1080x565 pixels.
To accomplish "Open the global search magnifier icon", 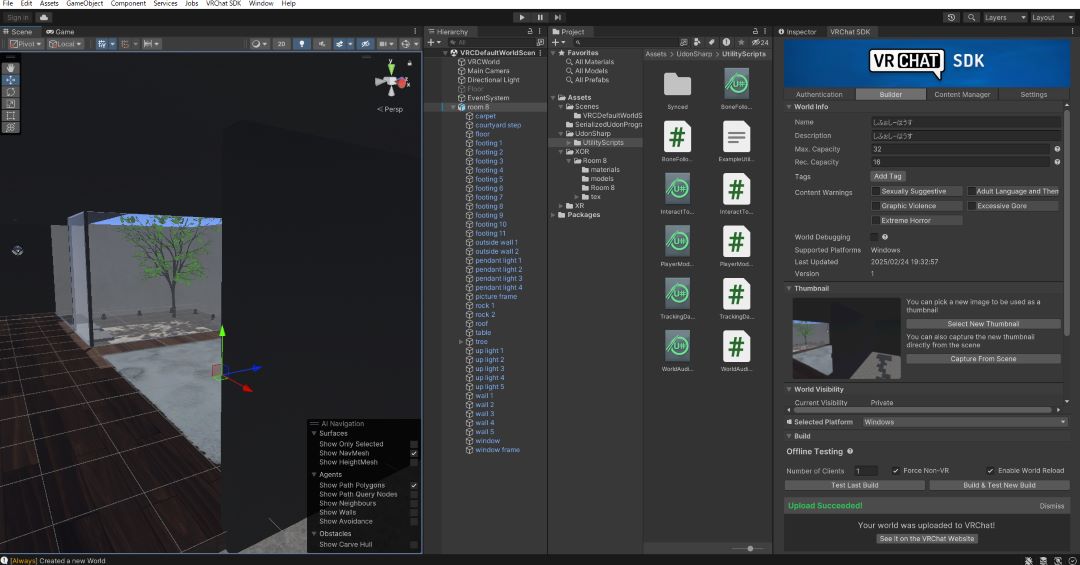I will pos(971,17).
